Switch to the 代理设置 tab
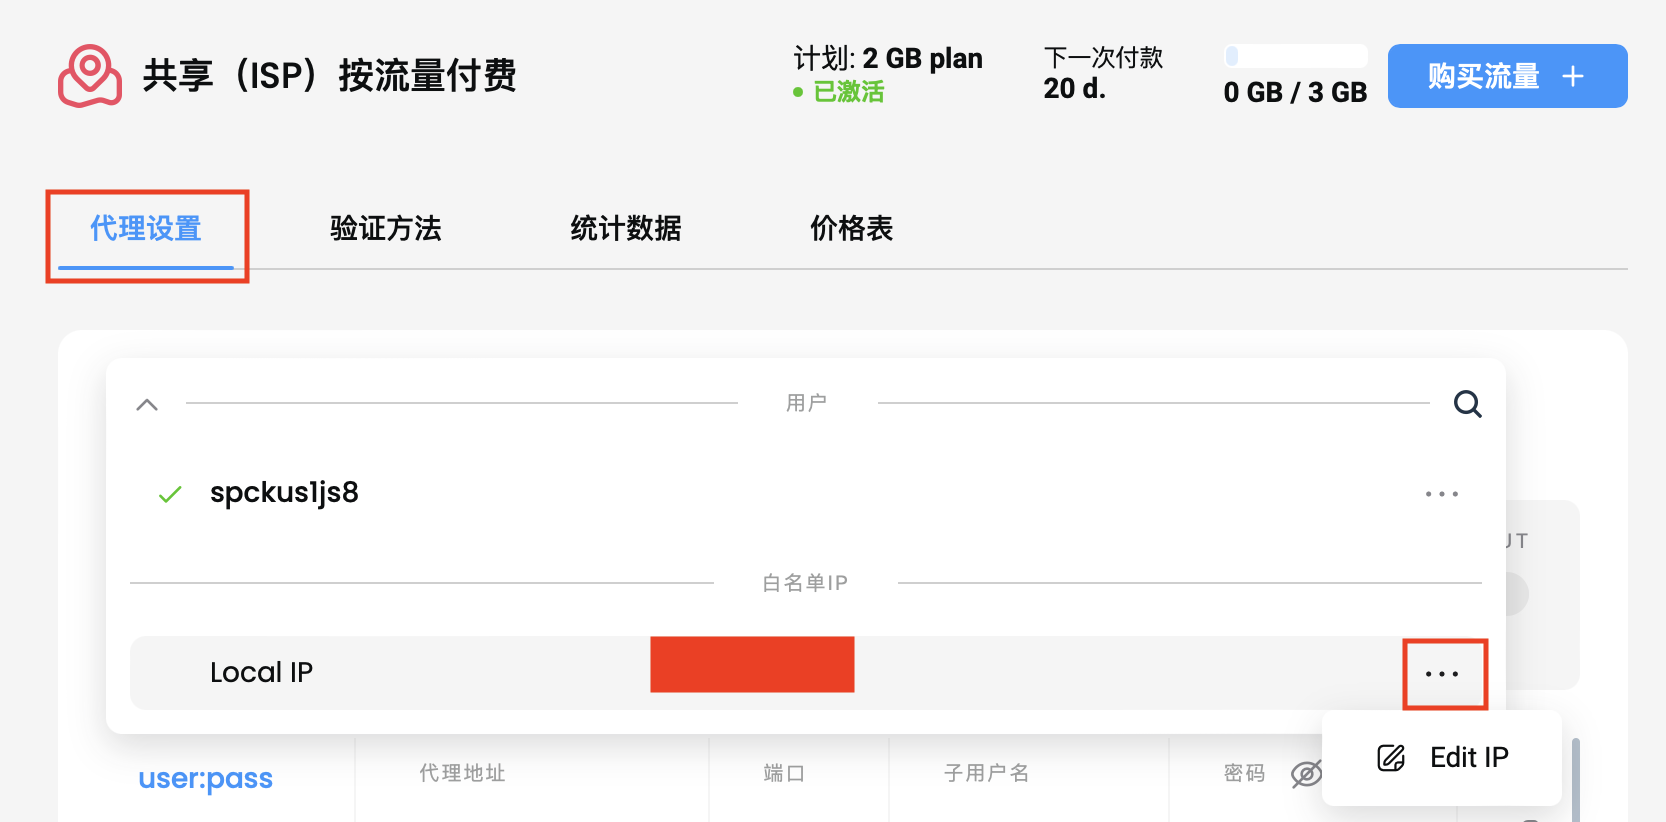Image resolution: width=1666 pixels, height=822 pixels. [146, 229]
